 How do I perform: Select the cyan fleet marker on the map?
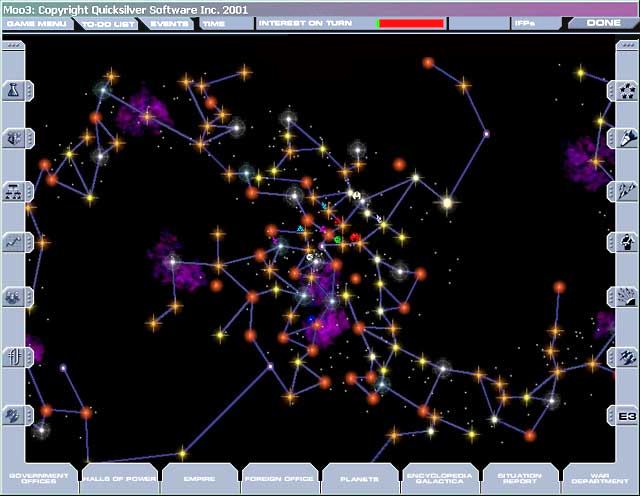point(301,229)
